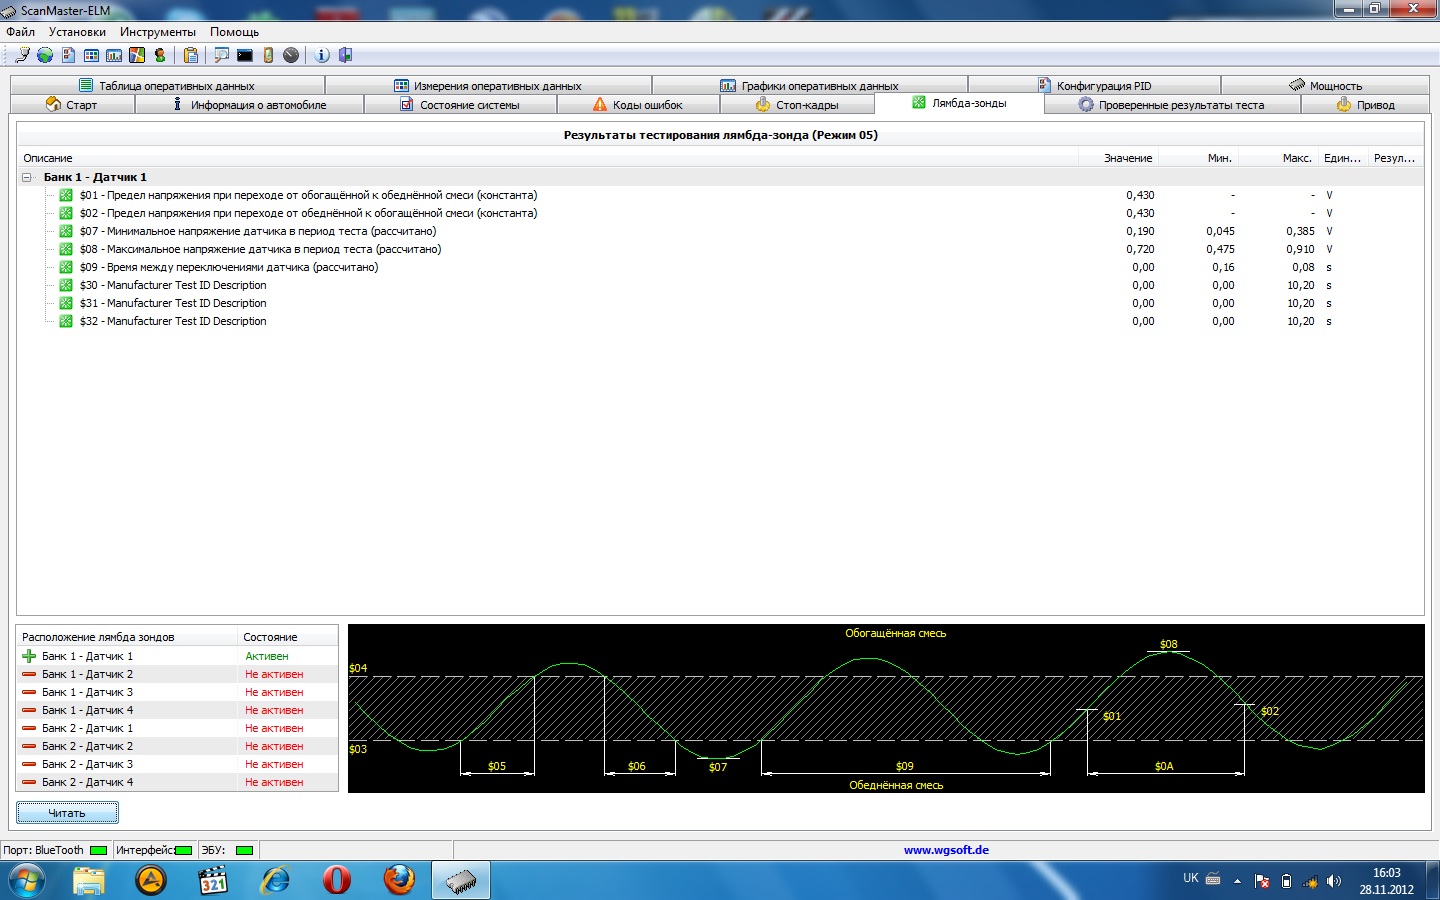Open the Конфигурация PID tab

tap(1094, 85)
